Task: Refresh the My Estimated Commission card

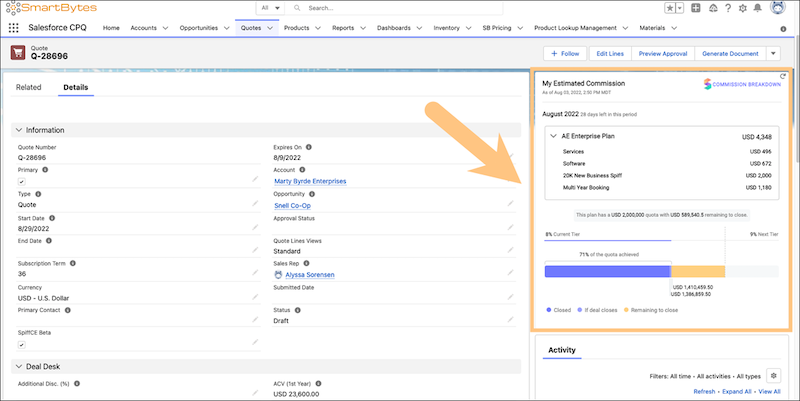Action: point(783,76)
